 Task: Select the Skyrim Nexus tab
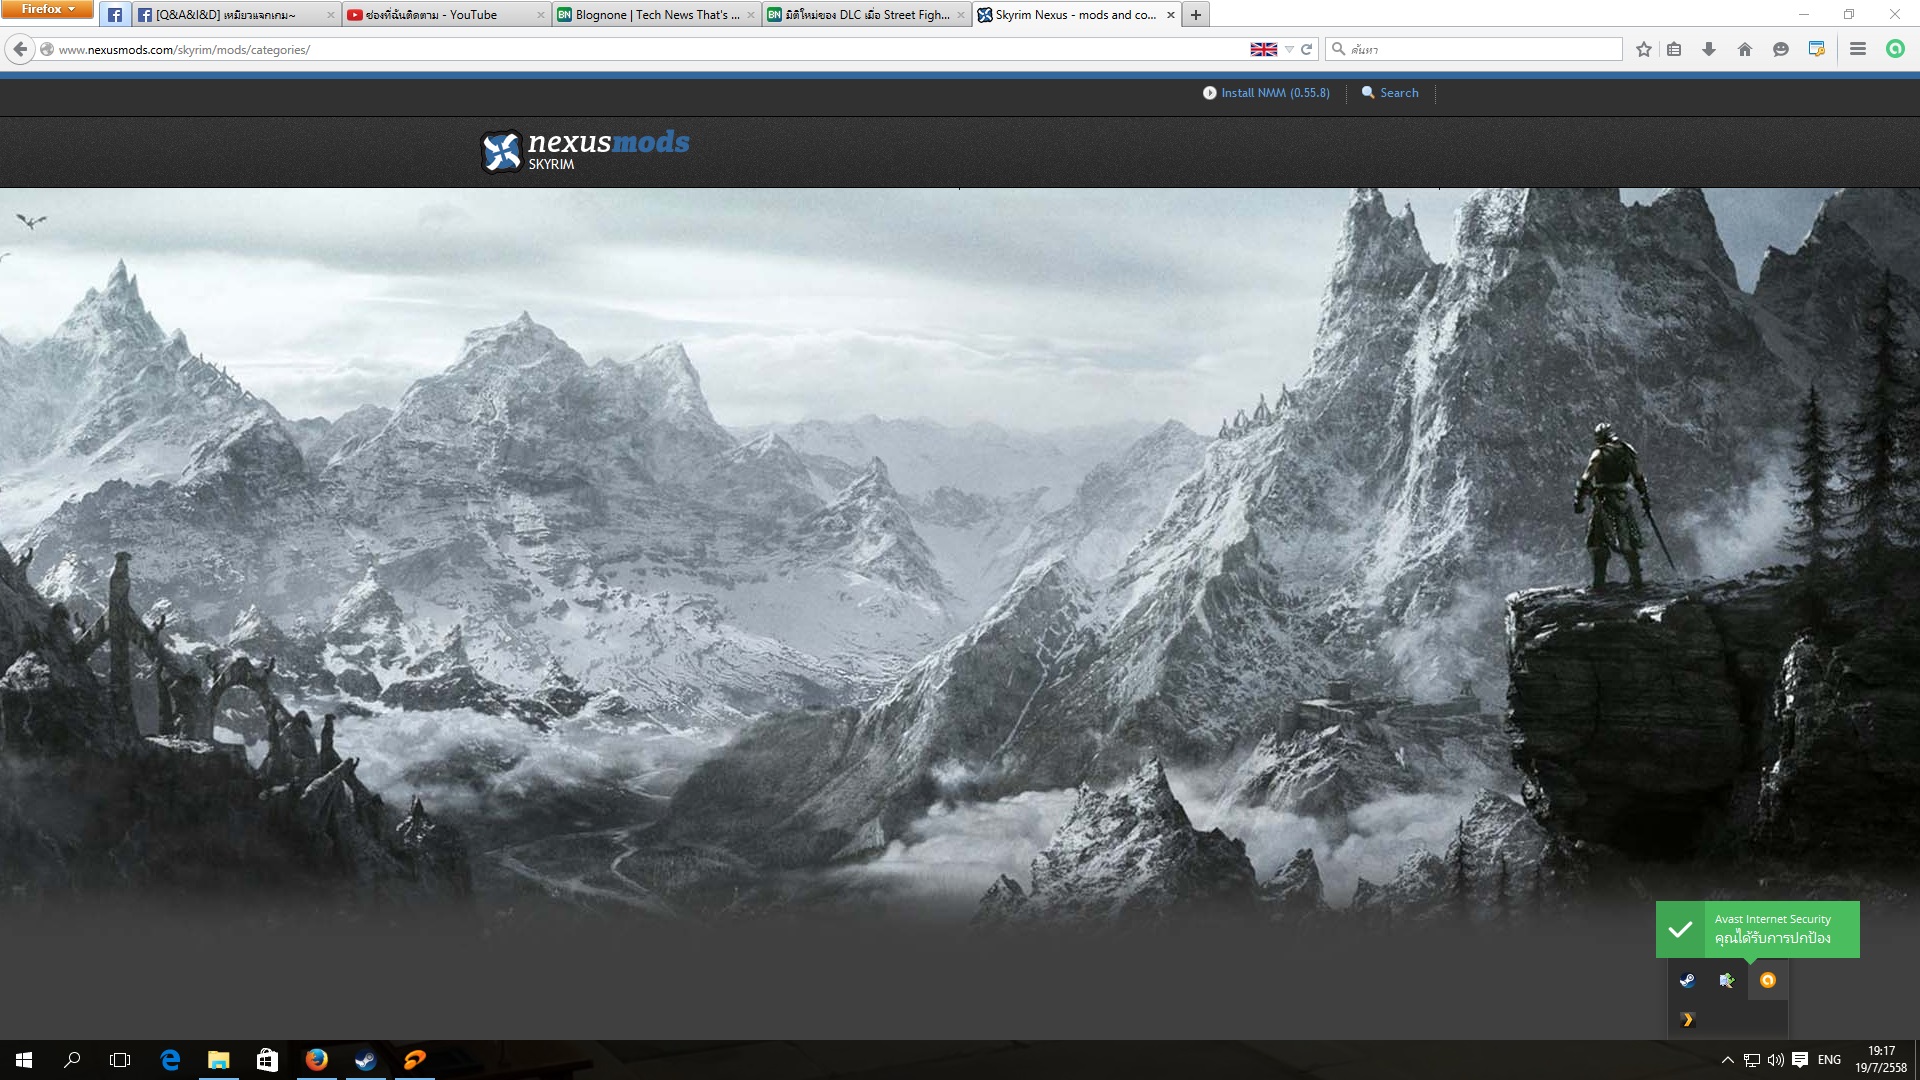[x=1076, y=15]
